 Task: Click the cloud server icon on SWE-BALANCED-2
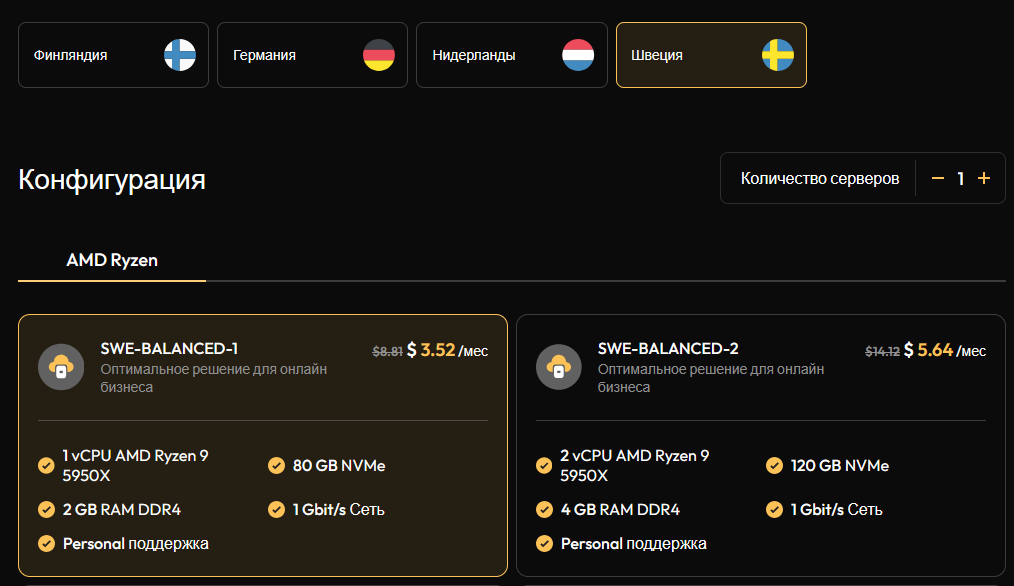(559, 367)
